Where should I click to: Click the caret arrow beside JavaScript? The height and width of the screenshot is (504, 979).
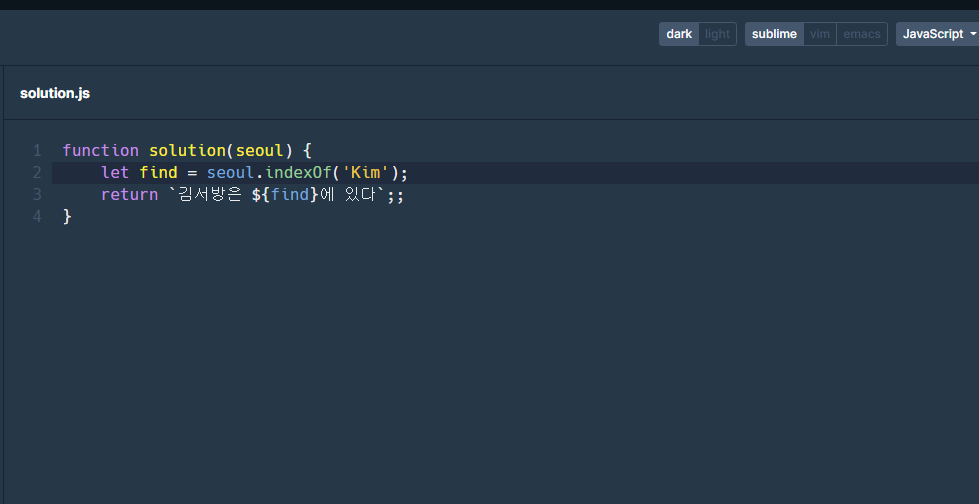coord(973,34)
